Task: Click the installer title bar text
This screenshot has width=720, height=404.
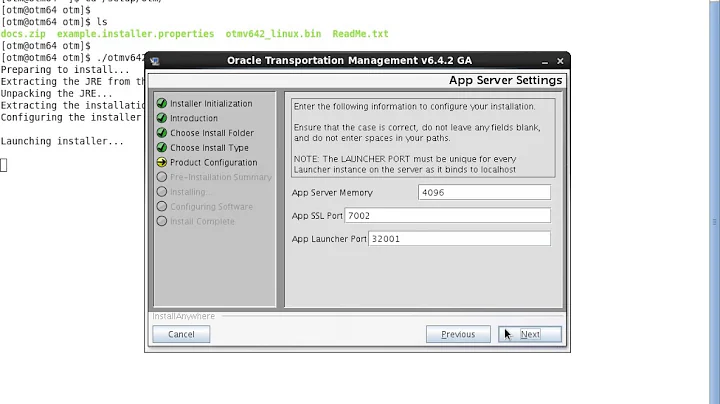Action: [x=349, y=61]
